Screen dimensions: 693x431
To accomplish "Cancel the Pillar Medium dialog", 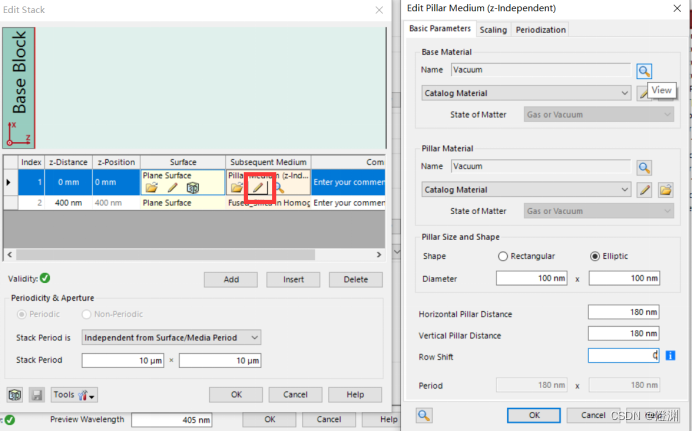I will pos(593,415).
